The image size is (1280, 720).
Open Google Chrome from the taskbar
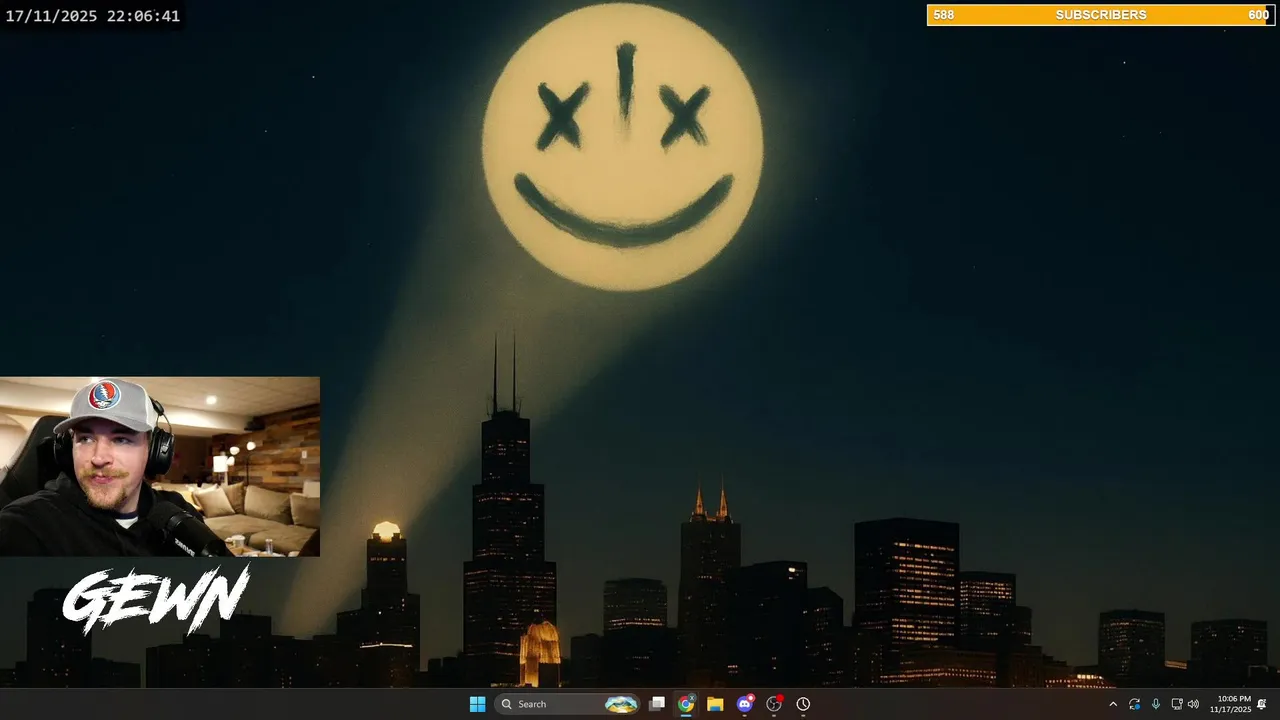click(x=686, y=704)
